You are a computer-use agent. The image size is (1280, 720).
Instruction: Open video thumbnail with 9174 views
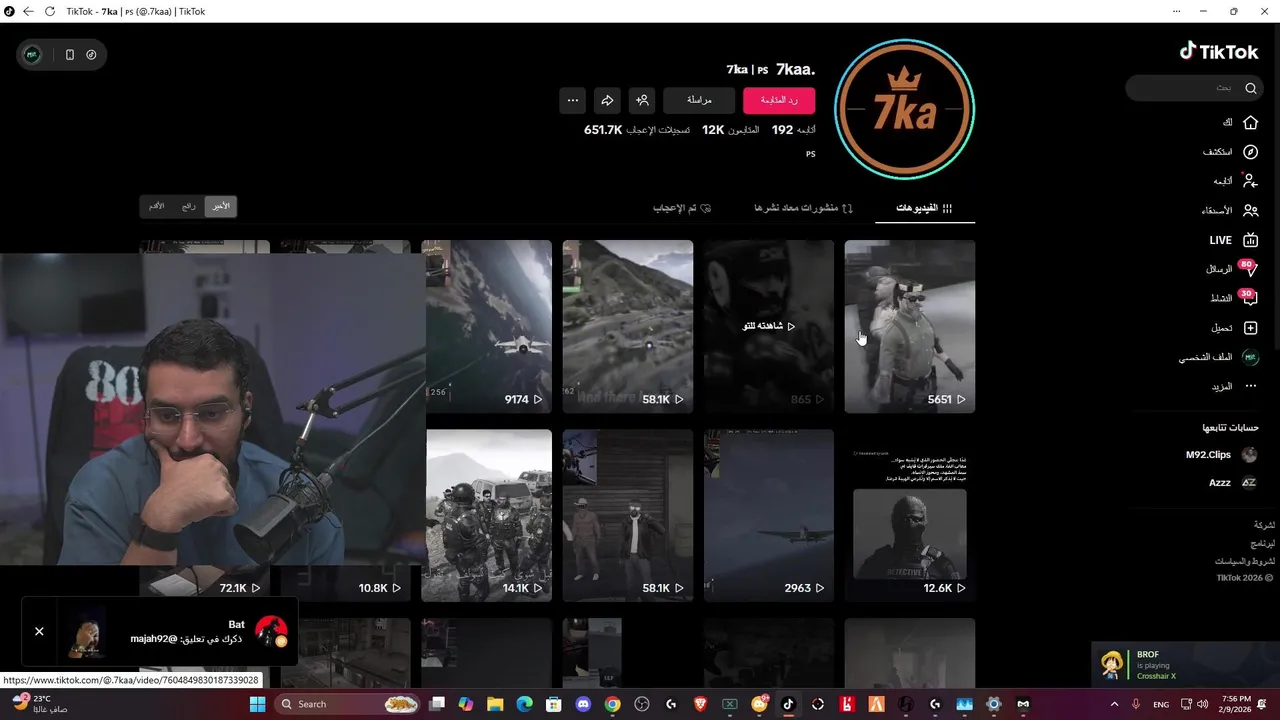pyautogui.click(x=489, y=326)
